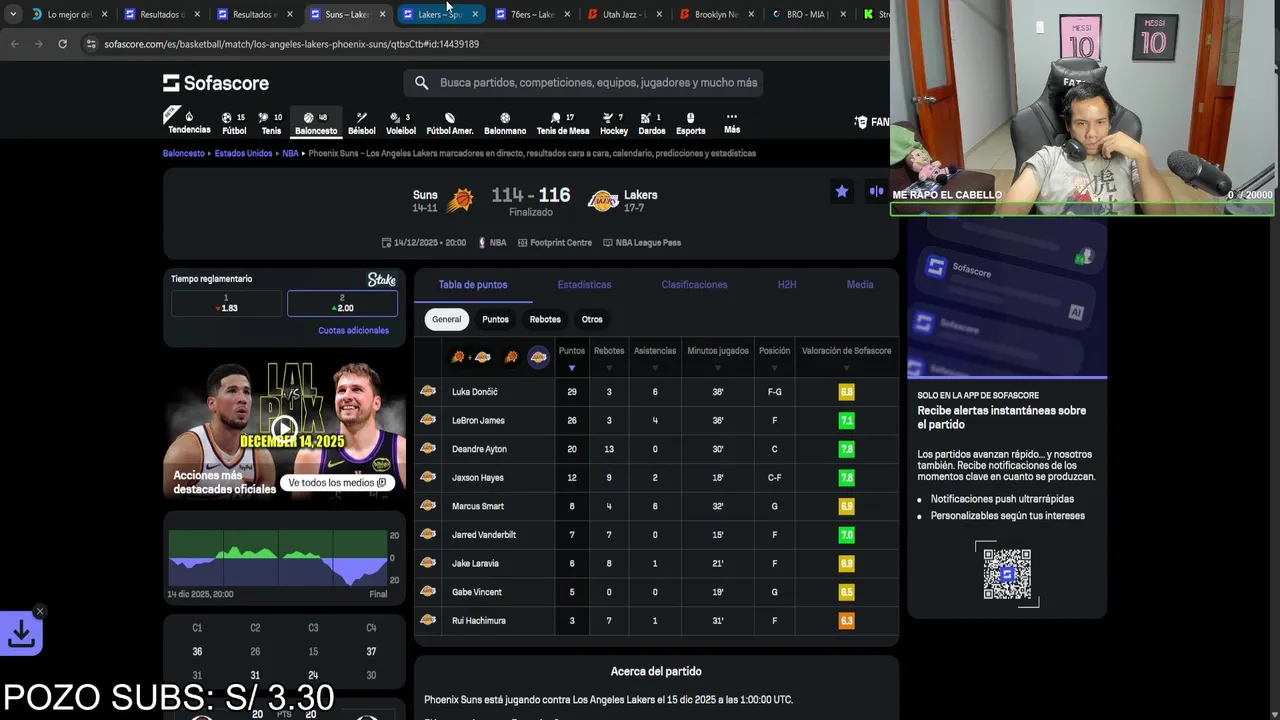This screenshot has height=720, width=1280.
Task: Open the tab search dropdown in Chrome
Action: pos(12,14)
